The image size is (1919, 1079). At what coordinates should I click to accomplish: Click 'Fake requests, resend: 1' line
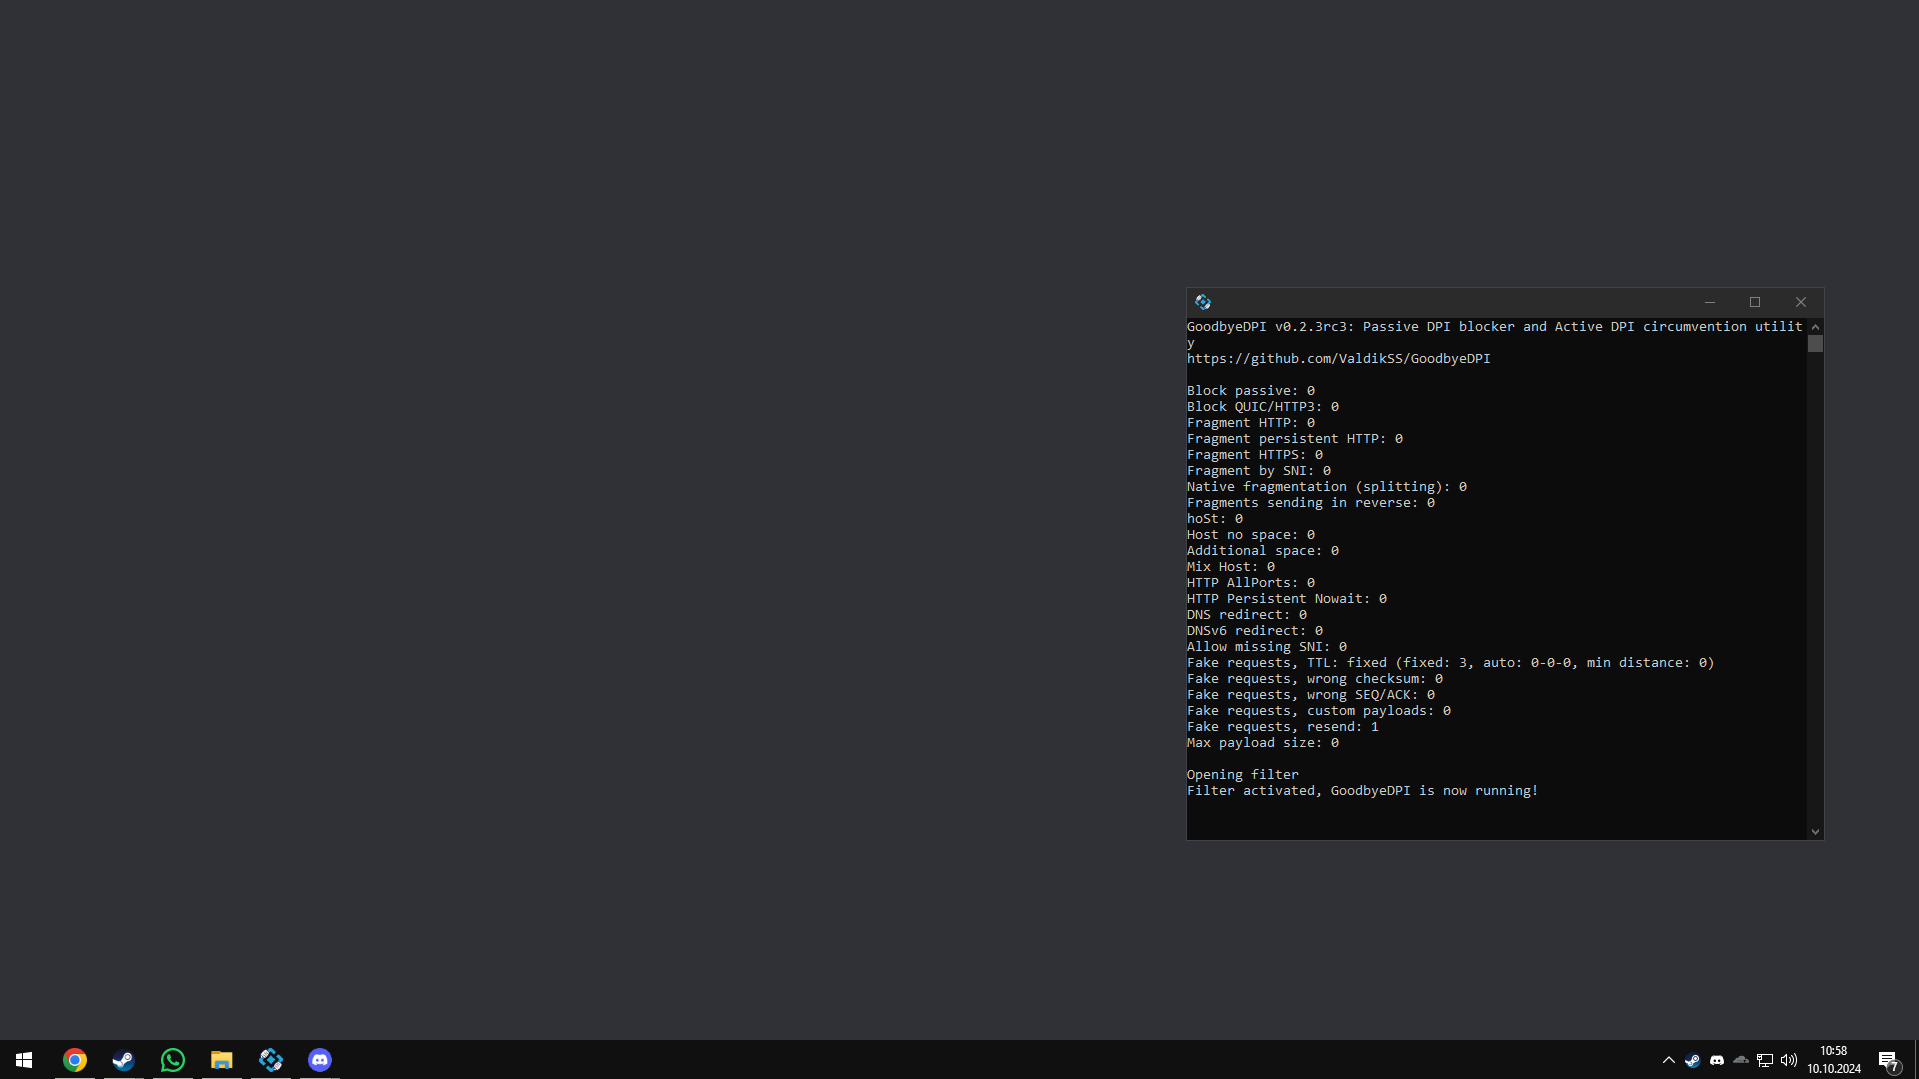click(1283, 727)
